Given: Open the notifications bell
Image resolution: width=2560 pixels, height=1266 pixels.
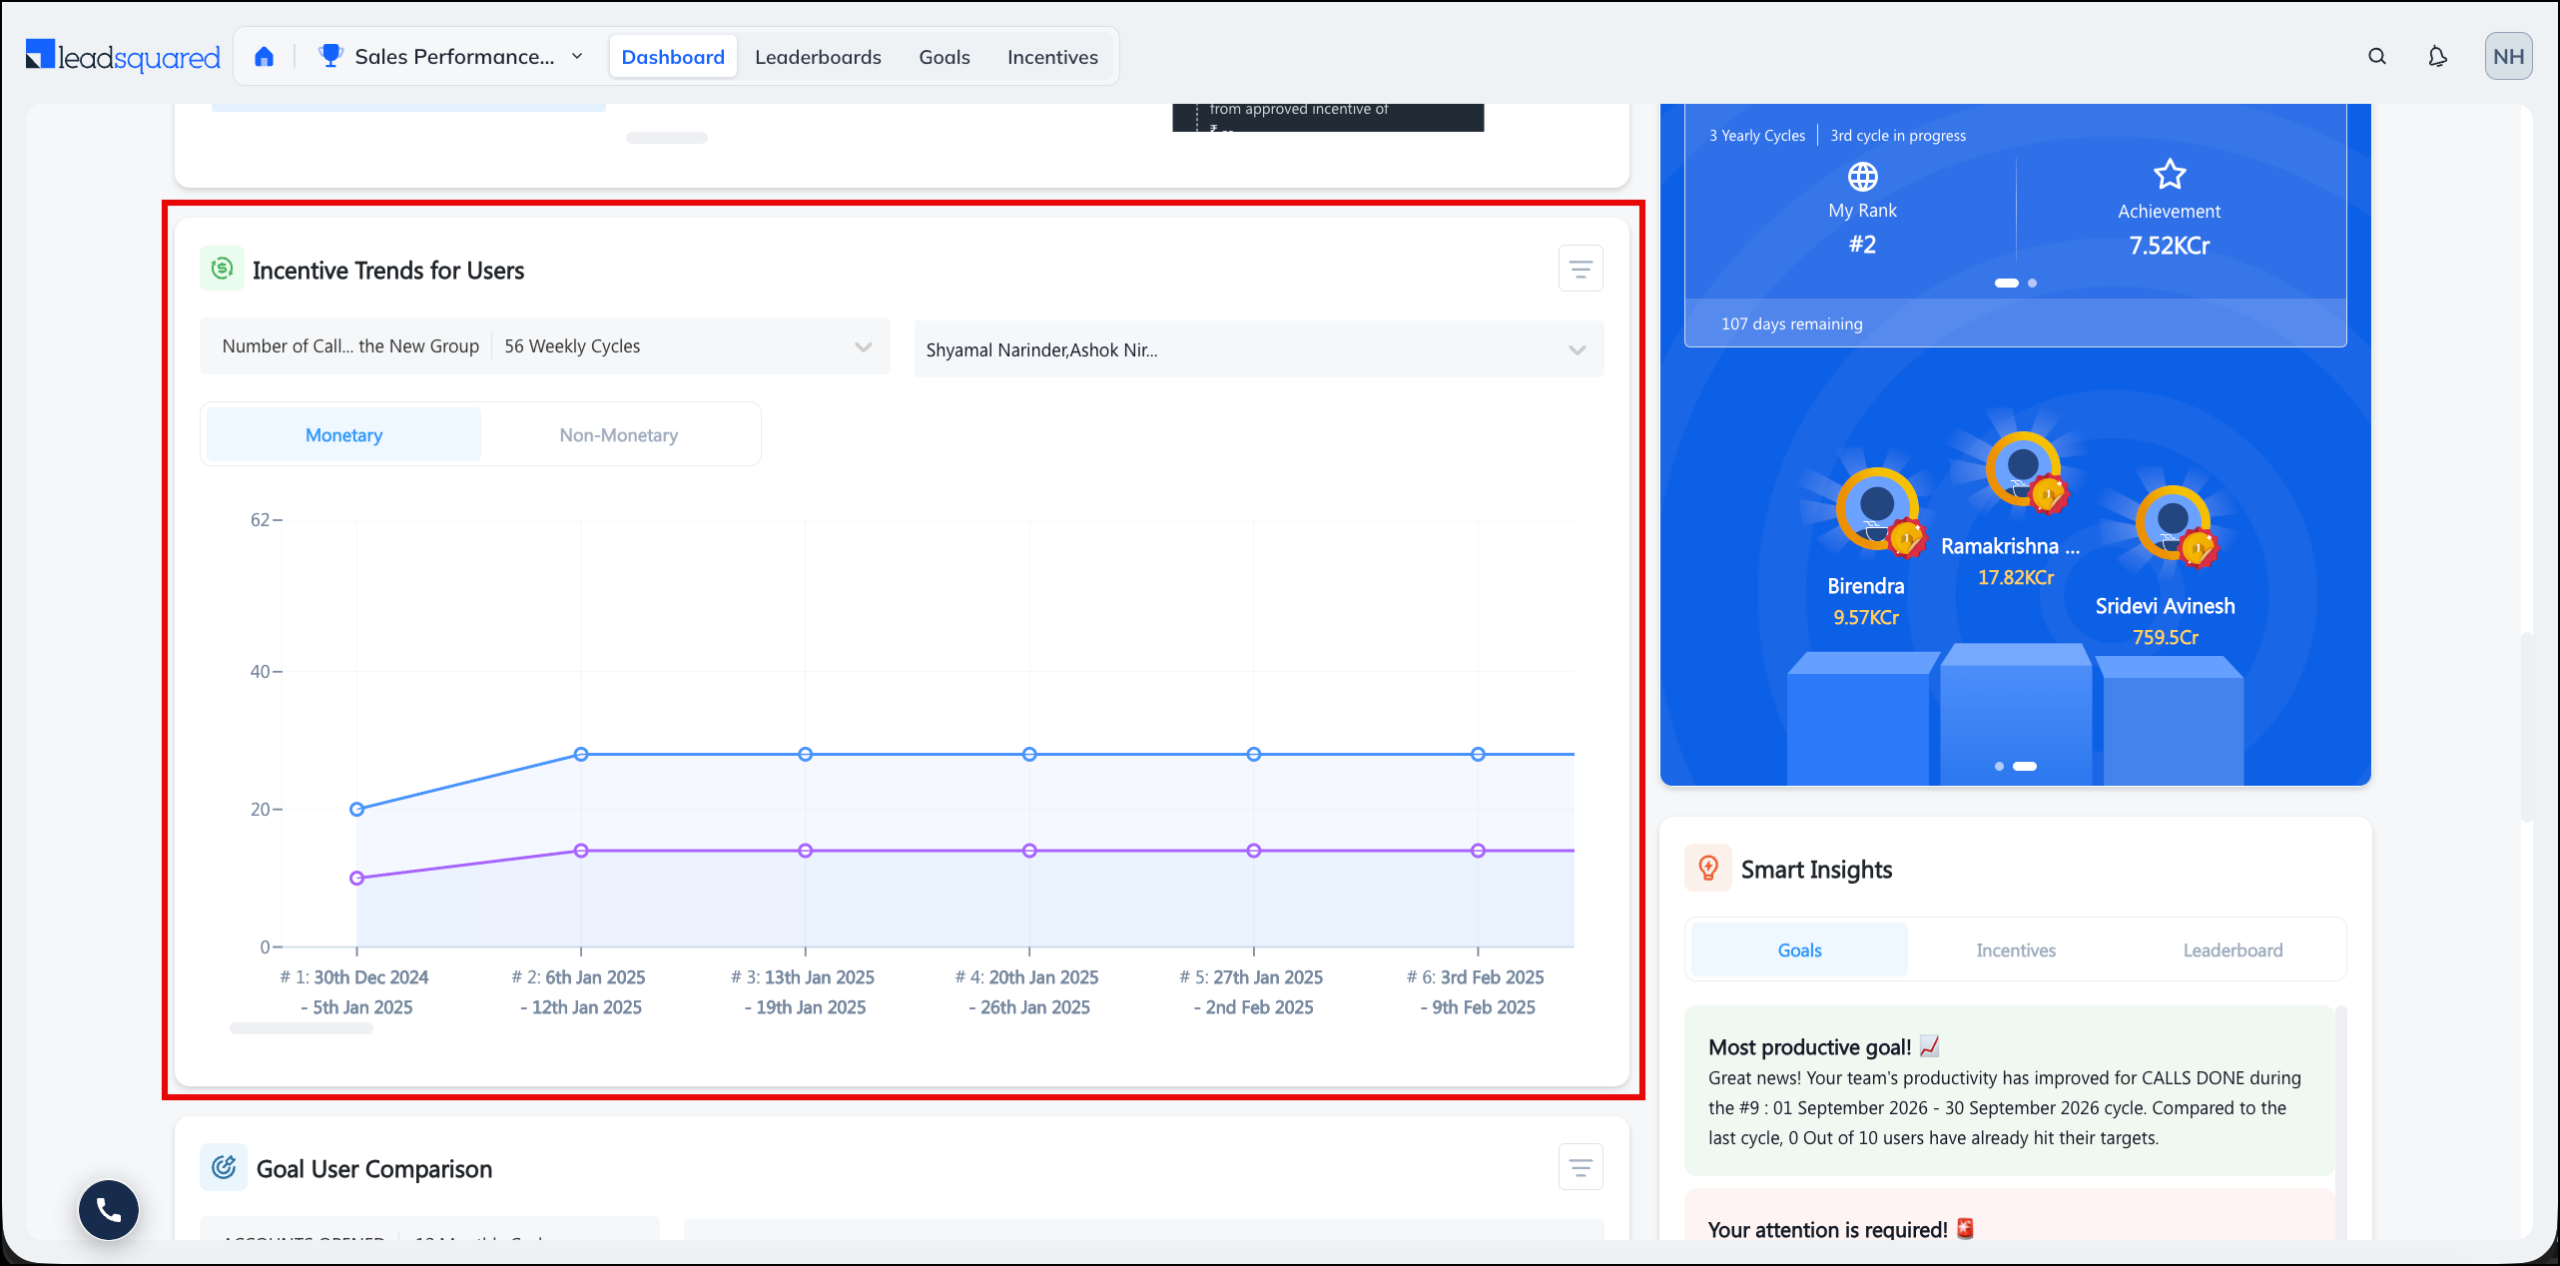Looking at the screenshot, I should [2438, 57].
